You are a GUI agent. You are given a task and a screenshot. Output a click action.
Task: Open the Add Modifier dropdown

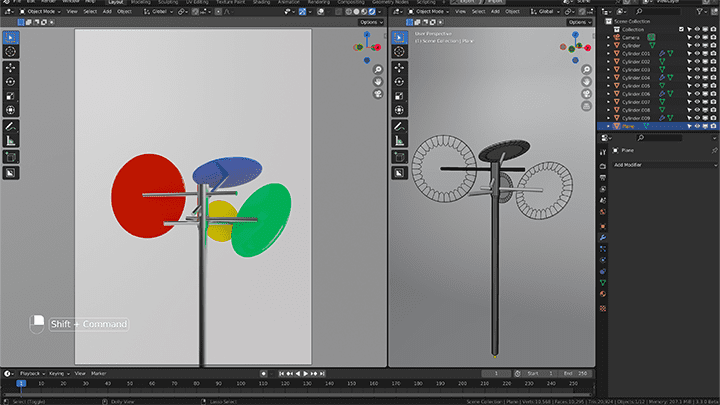coord(664,165)
